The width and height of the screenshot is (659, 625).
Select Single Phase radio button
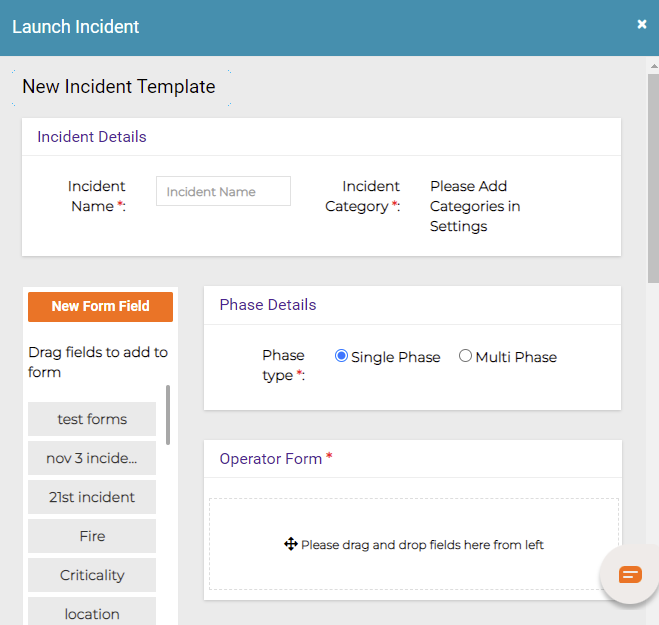point(341,356)
